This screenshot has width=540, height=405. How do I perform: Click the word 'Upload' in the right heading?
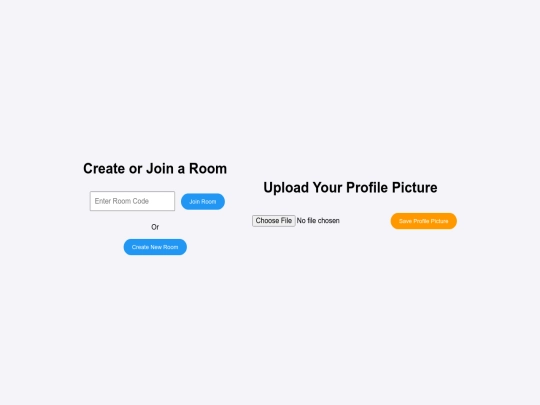coord(286,188)
